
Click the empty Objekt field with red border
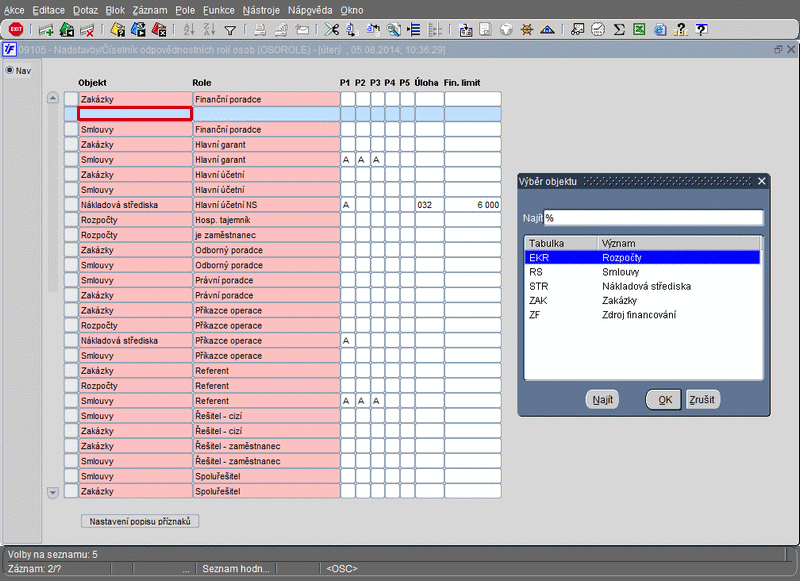tap(135, 114)
